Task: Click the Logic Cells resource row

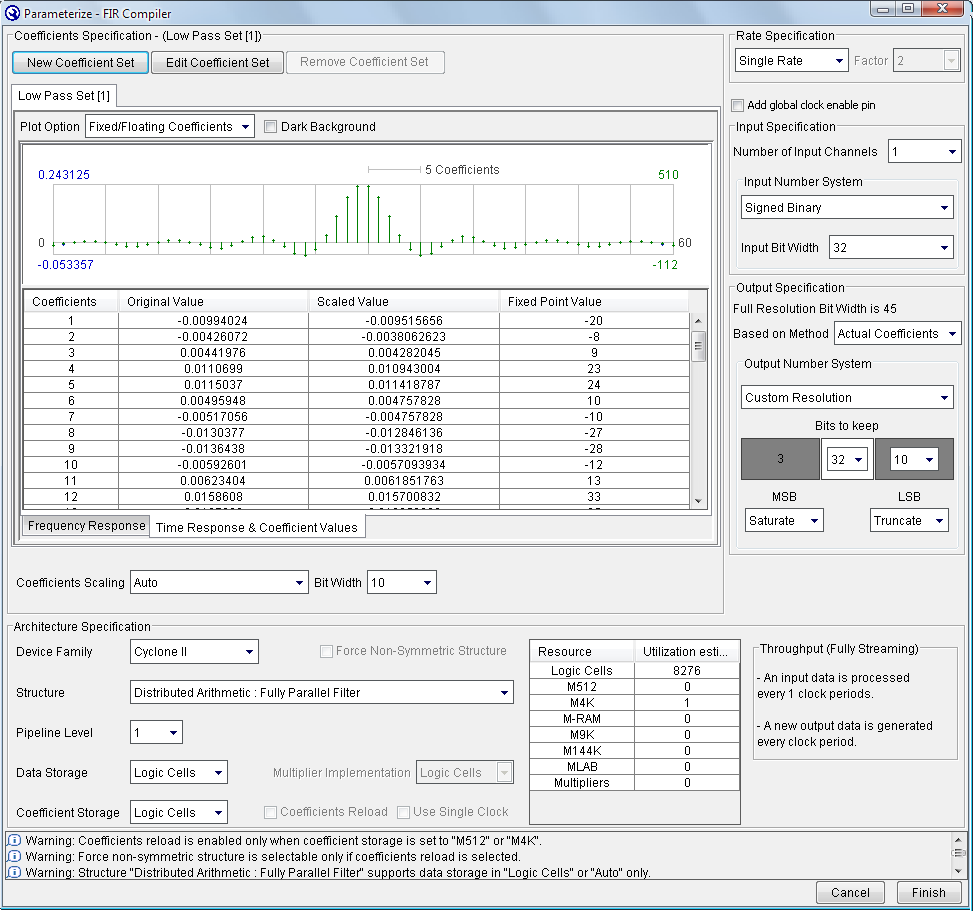Action: [635, 671]
